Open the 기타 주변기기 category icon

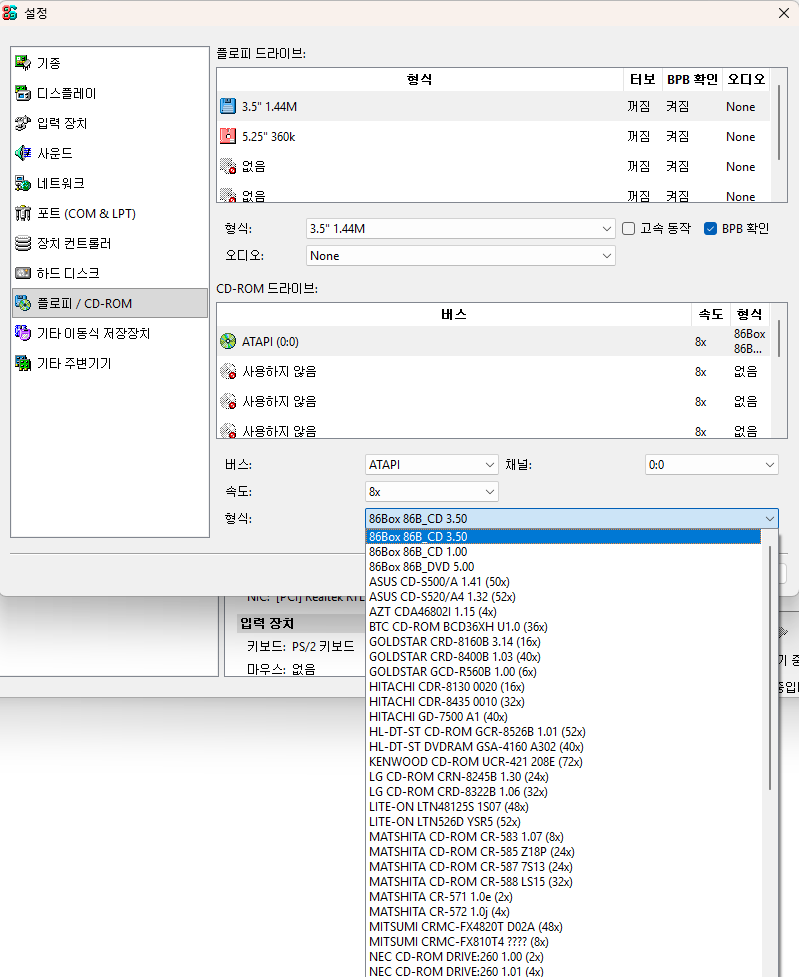23,363
